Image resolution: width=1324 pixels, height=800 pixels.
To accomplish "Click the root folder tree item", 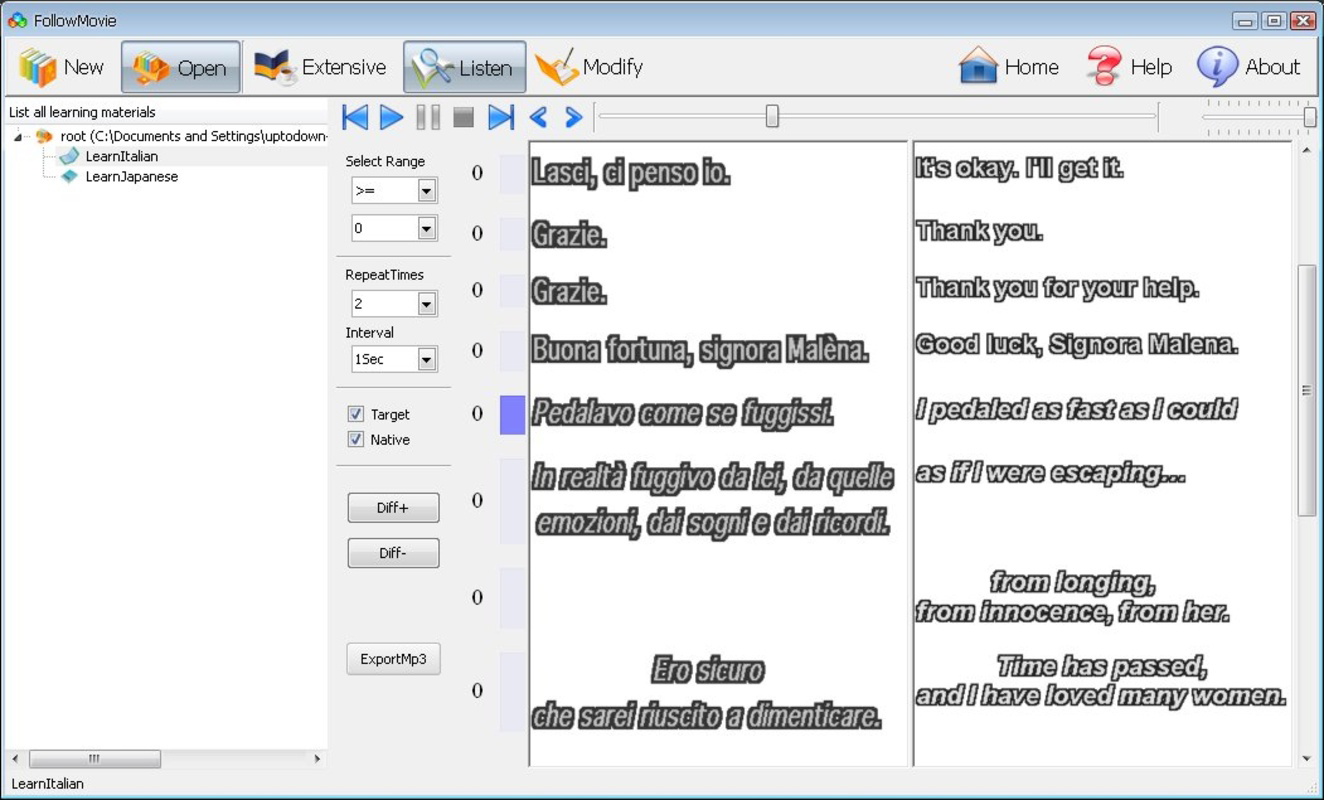I will (x=193, y=136).
